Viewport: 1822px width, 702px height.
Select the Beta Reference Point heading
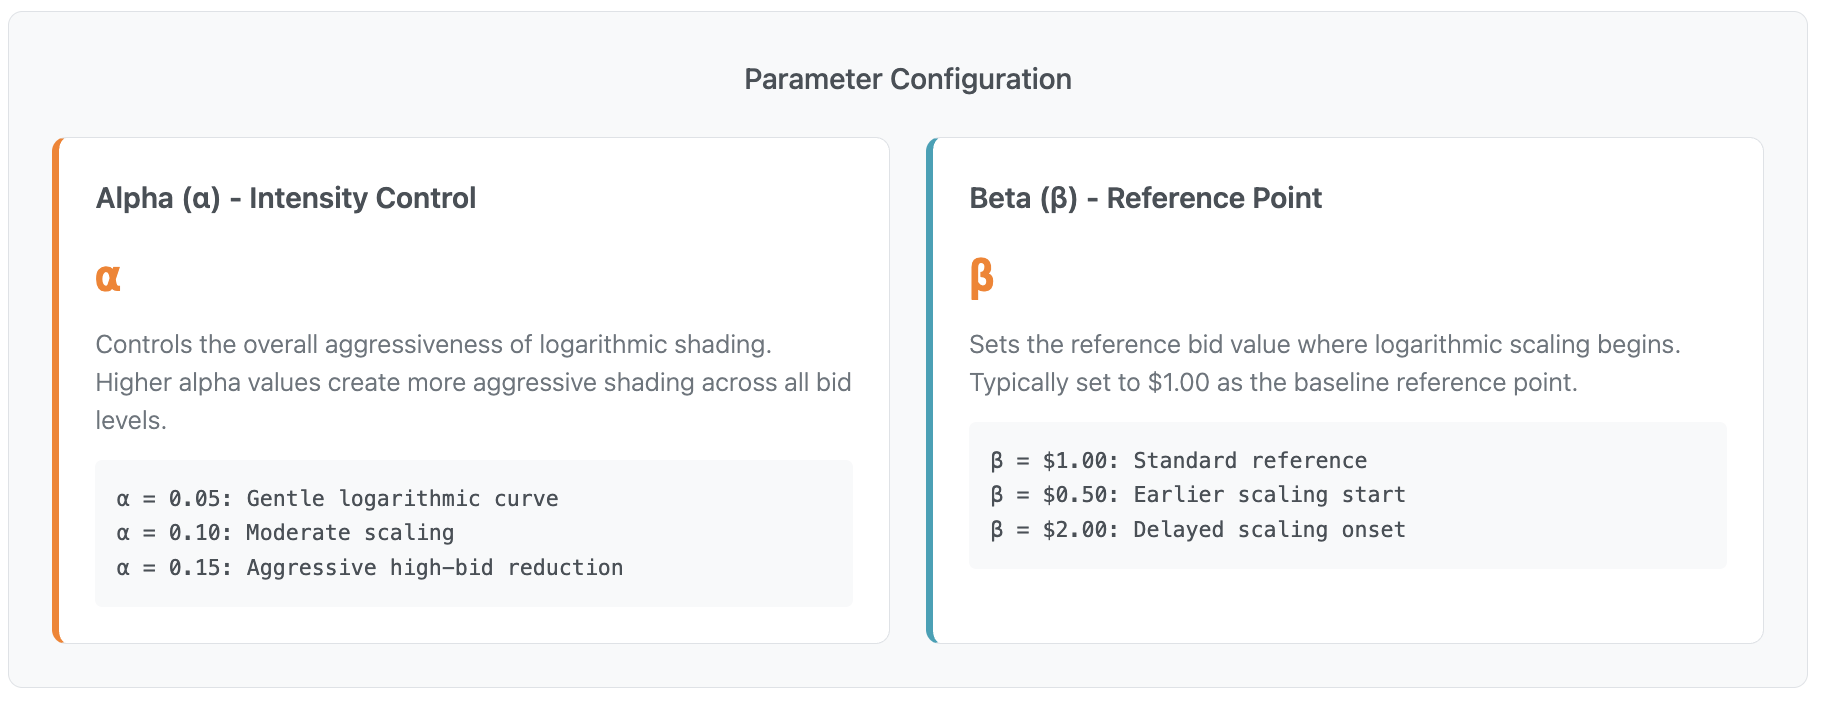pos(1145,198)
